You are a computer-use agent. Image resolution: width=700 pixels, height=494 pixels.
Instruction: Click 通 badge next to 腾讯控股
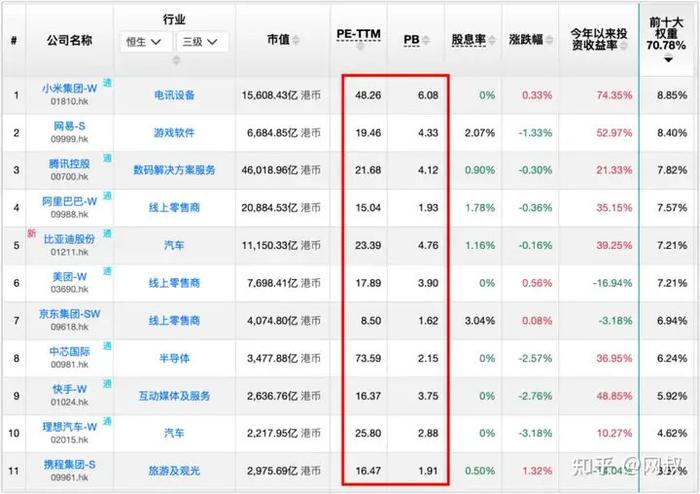coord(107,158)
